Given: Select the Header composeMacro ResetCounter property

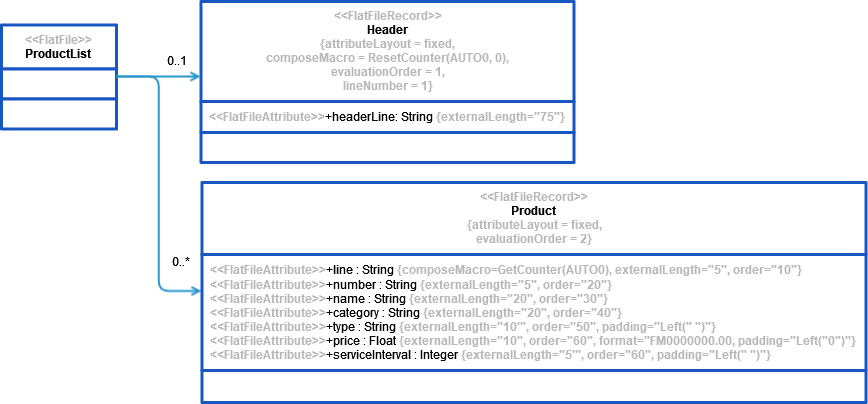Looking at the screenshot, I should click(387, 58).
